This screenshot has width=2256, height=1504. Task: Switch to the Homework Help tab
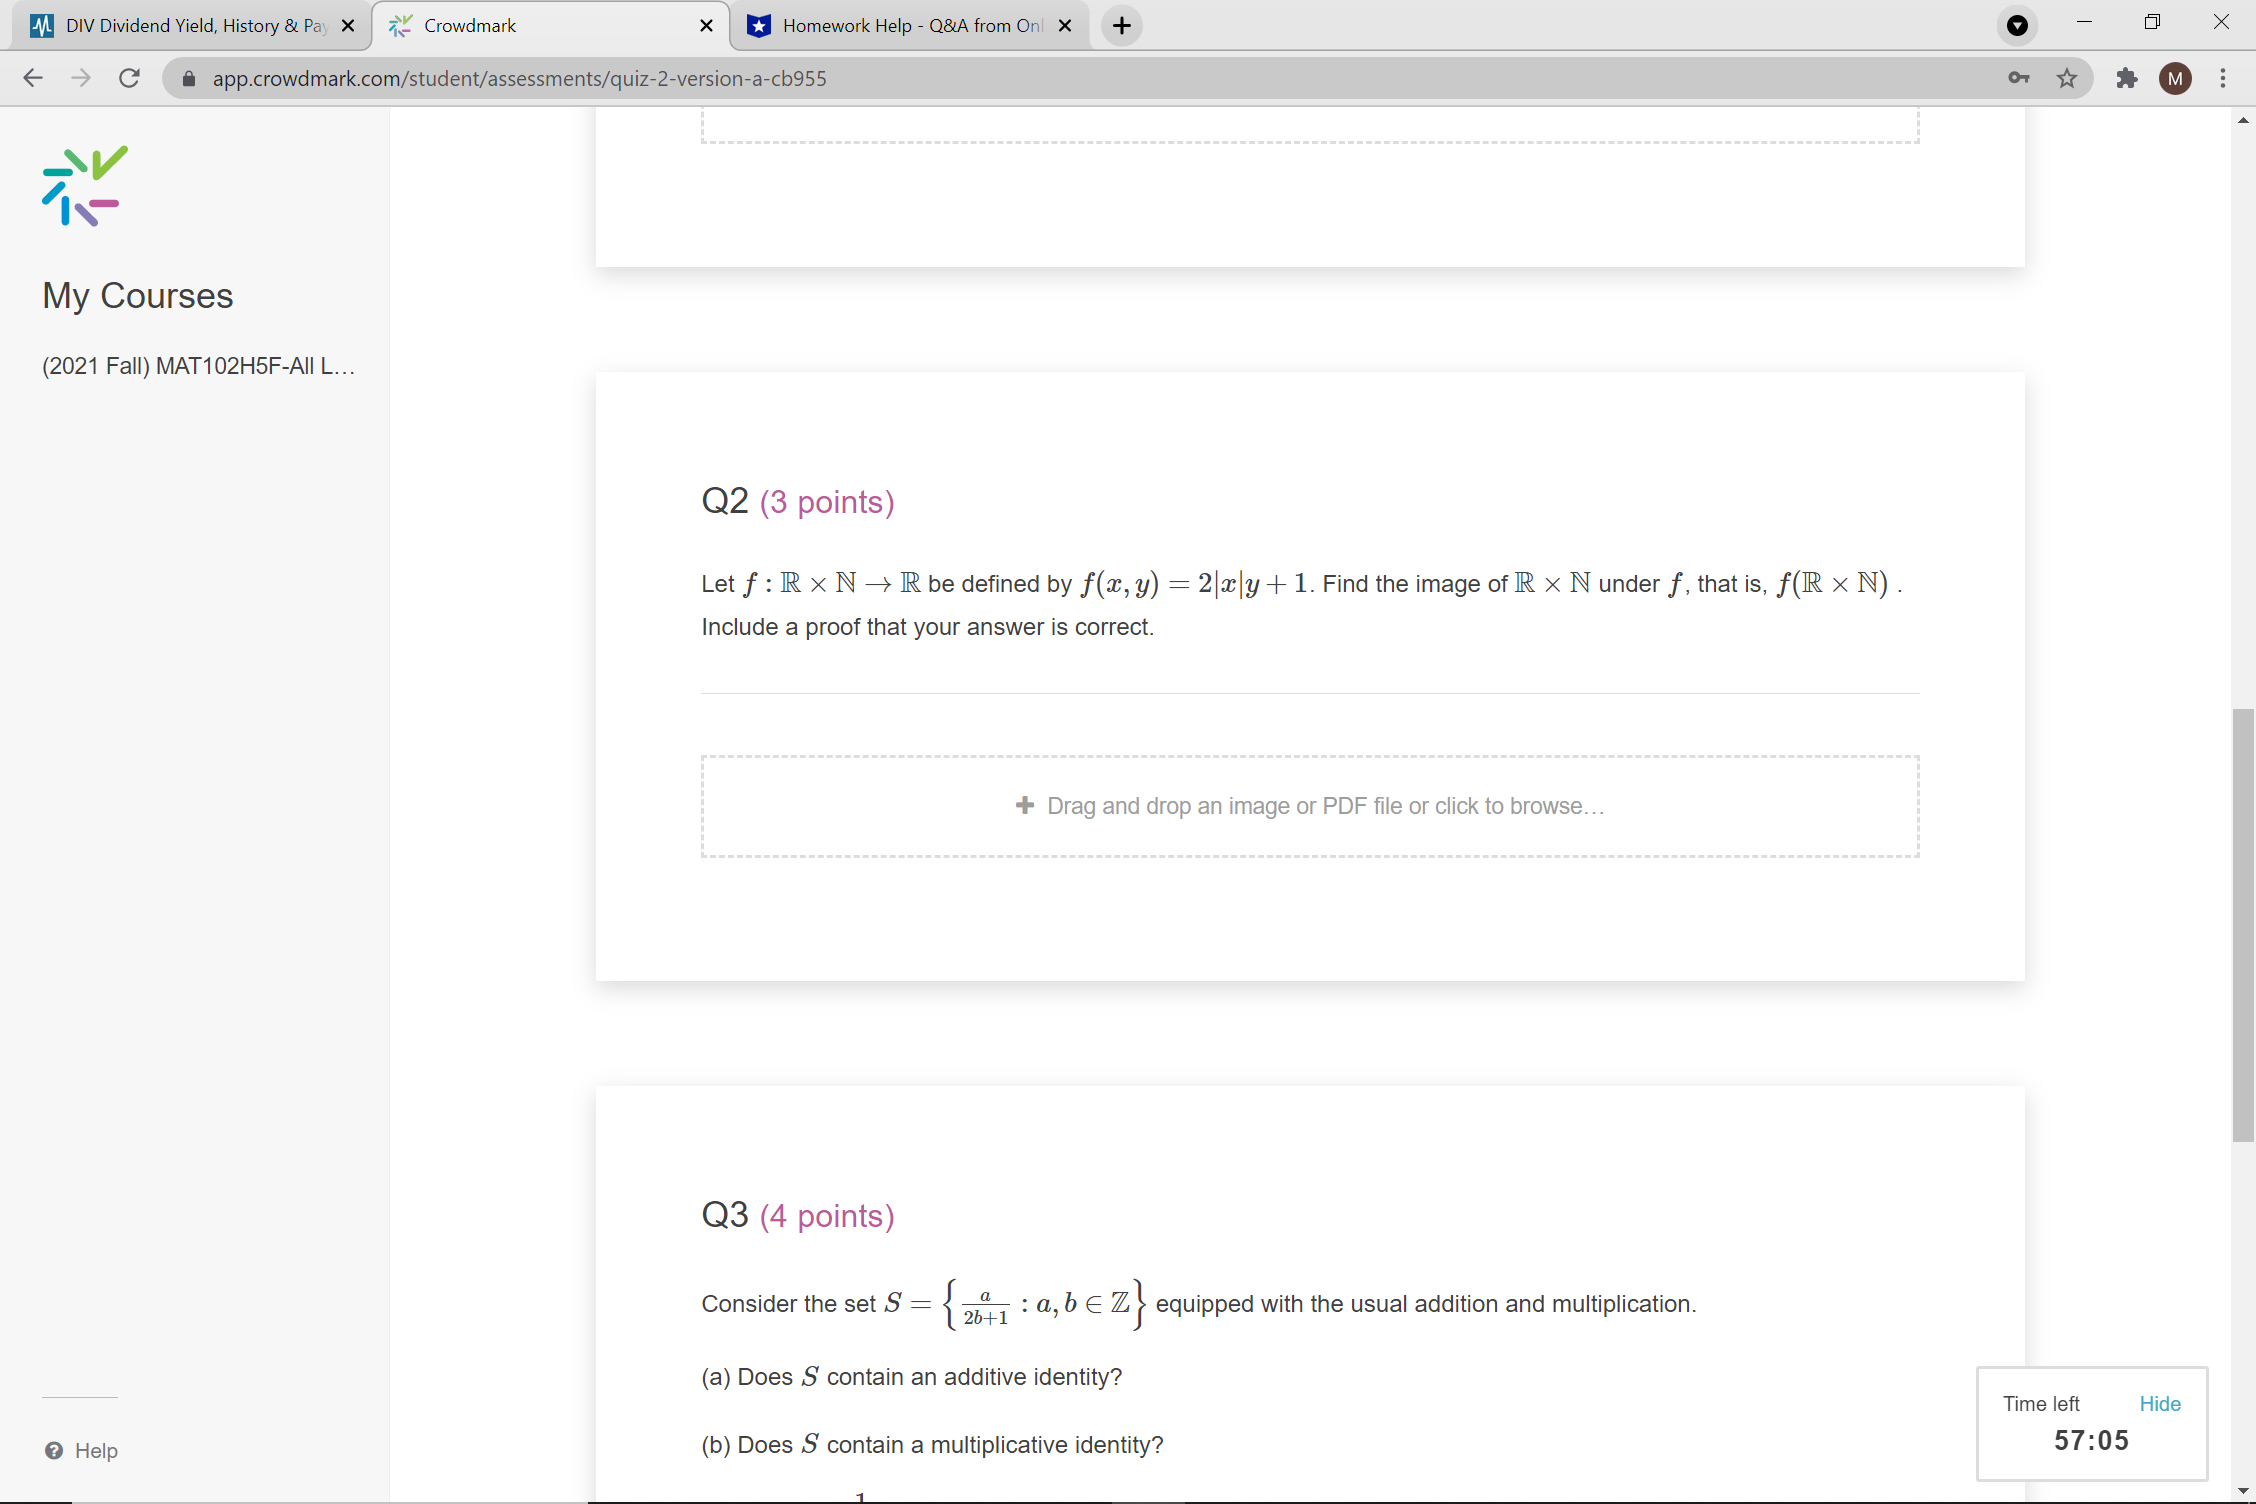click(x=900, y=25)
